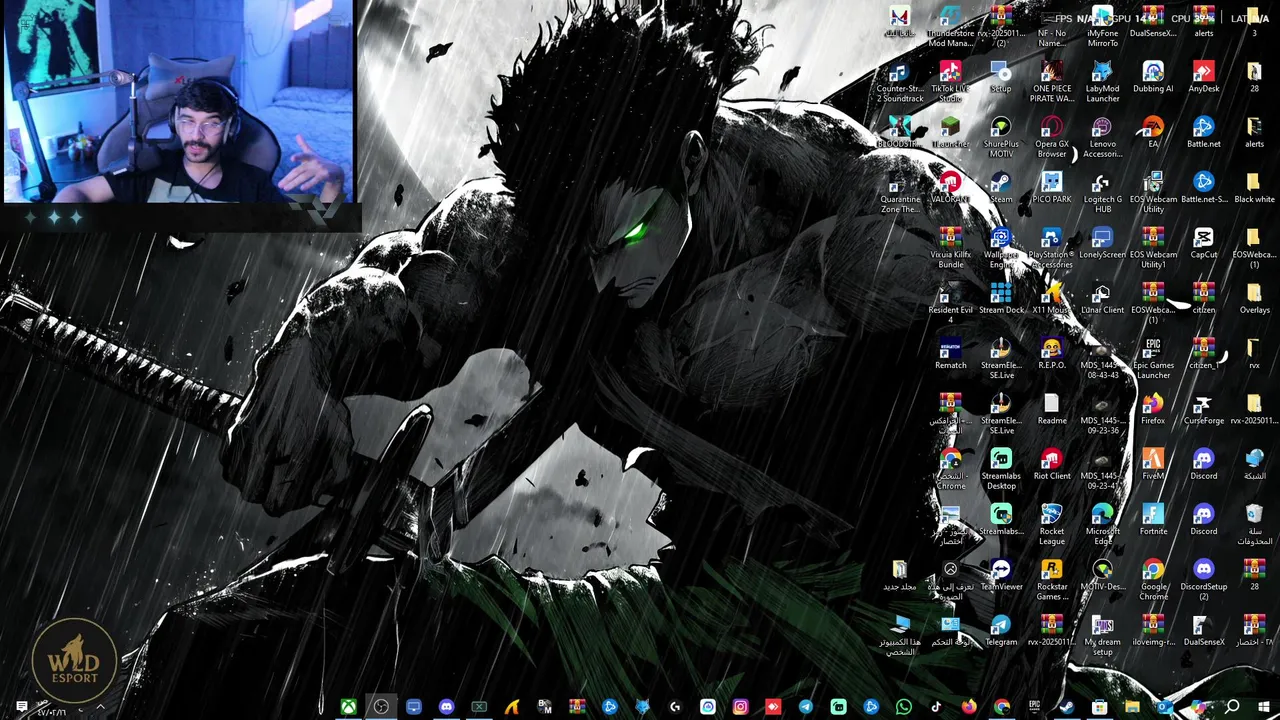Open LonelyScreen desktop icon
The height and width of the screenshot is (720, 1280).
pos(1102,243)
